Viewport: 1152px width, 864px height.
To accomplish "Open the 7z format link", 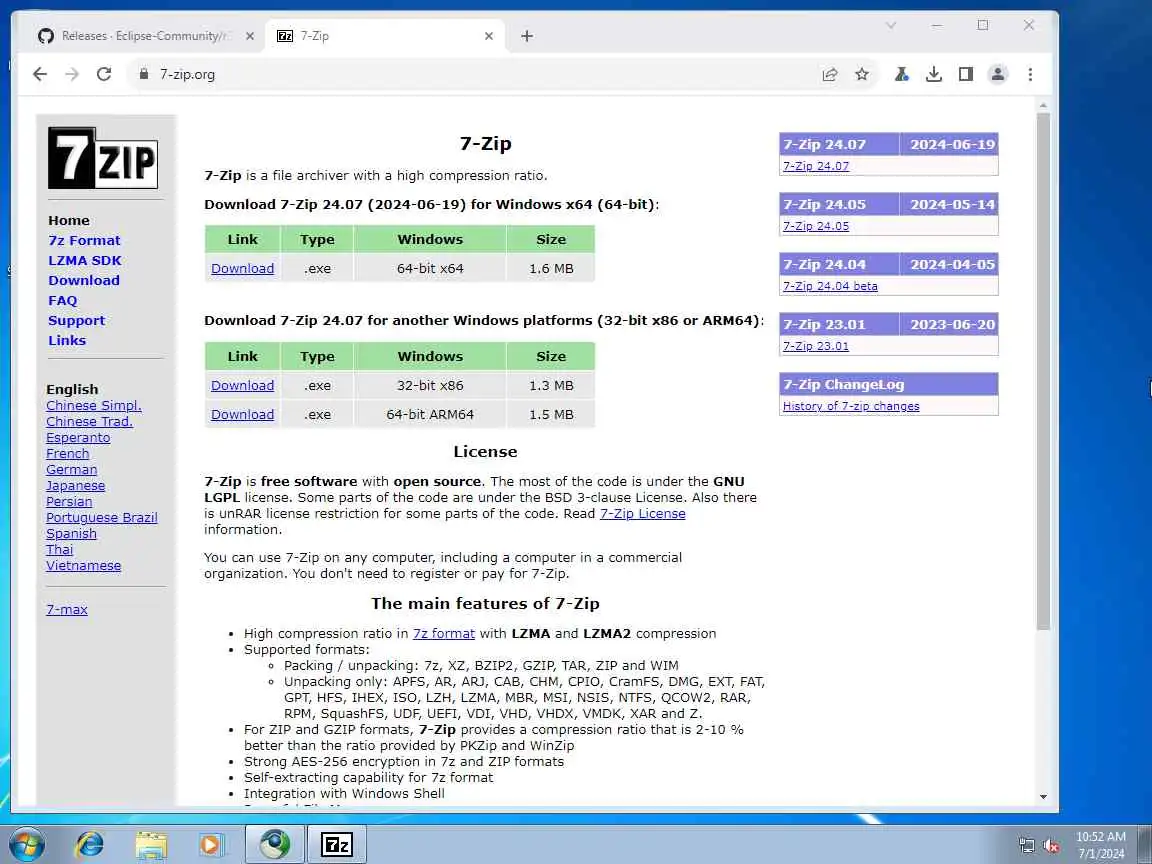I will 444,633.
